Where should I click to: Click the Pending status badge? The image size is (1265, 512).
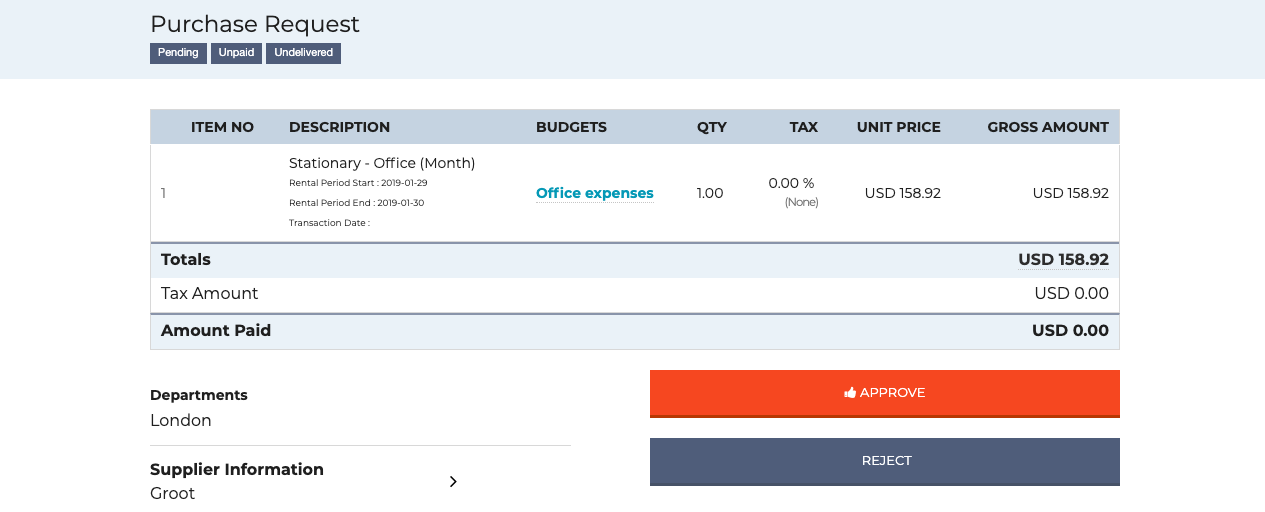click(x=178, y=53)
